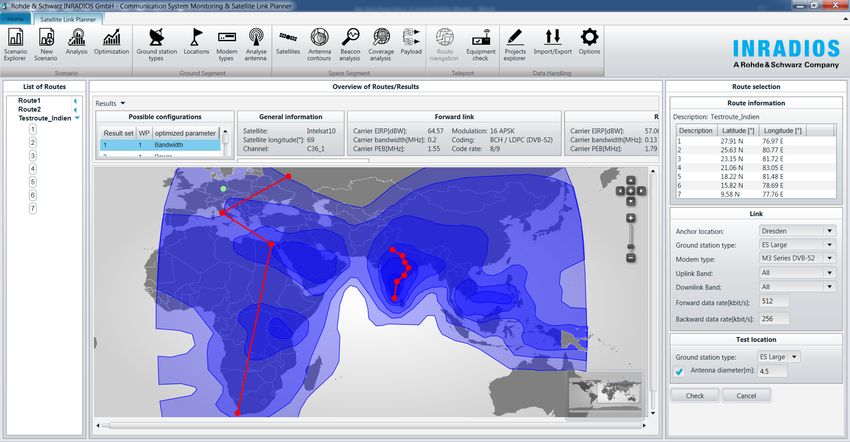
Task: Collapse the Testroute_Indien tree node
Action: 78,118
